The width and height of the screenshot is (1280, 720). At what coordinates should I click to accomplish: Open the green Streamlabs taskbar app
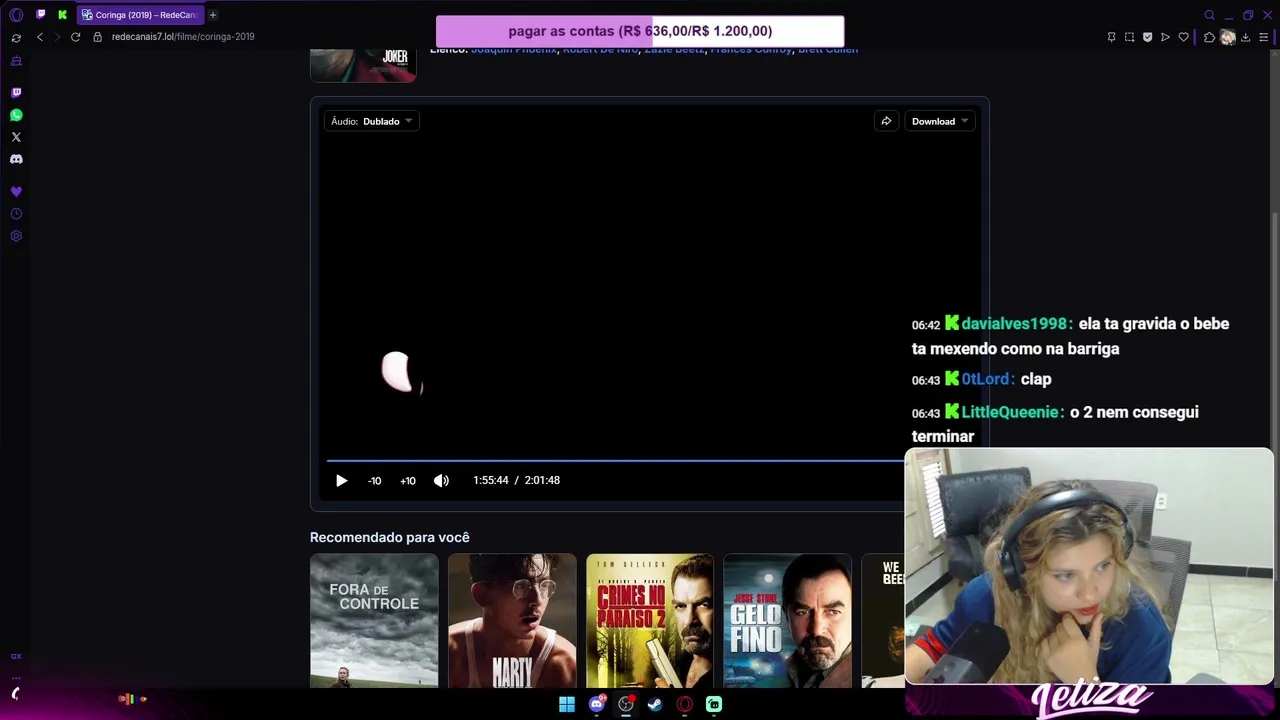[x=714, y=705]
